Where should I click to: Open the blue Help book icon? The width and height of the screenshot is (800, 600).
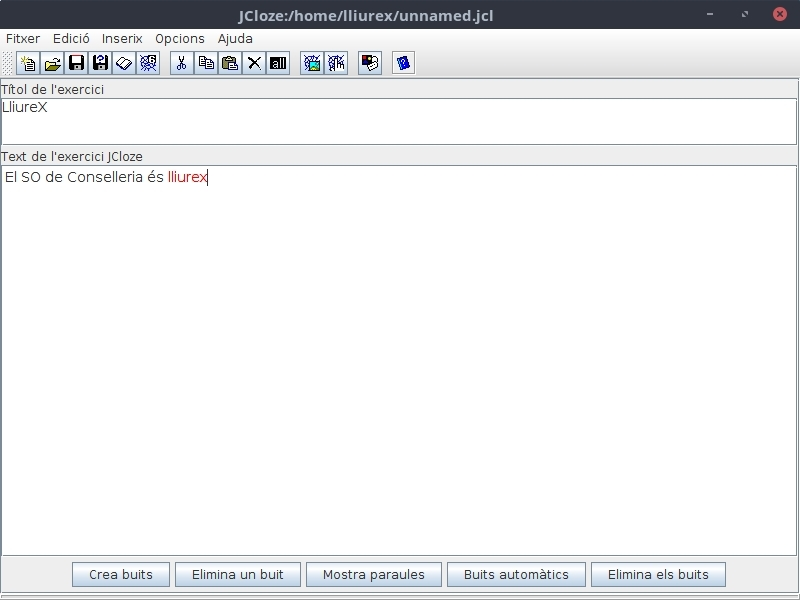click(x=403, y=63)
